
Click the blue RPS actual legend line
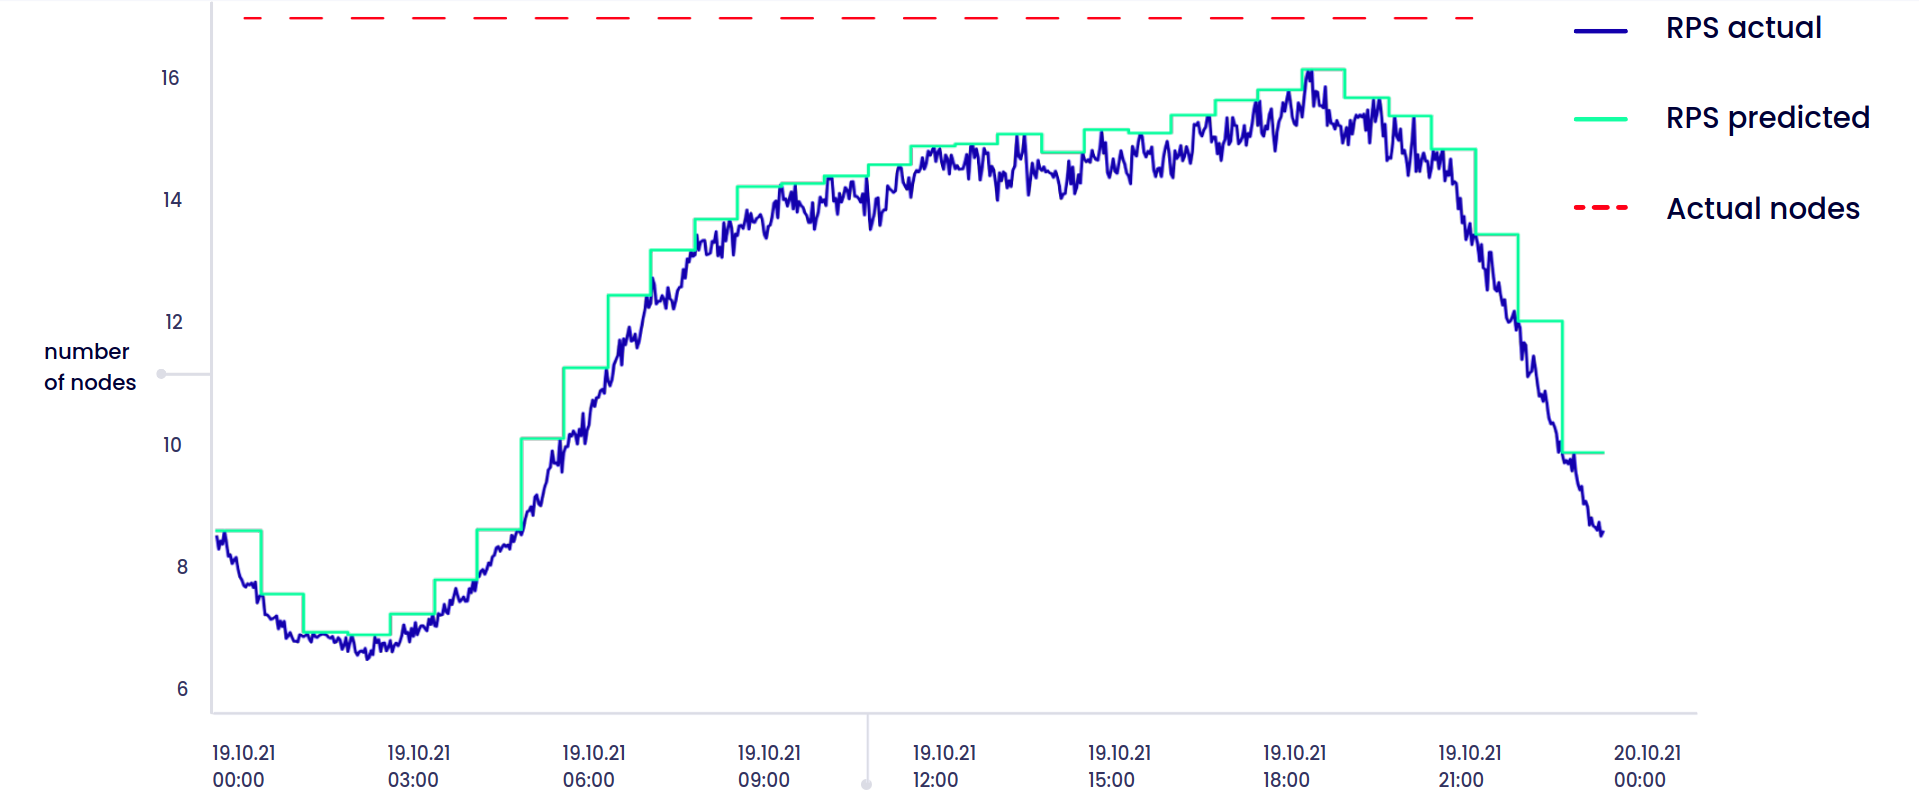point(1600,31)
